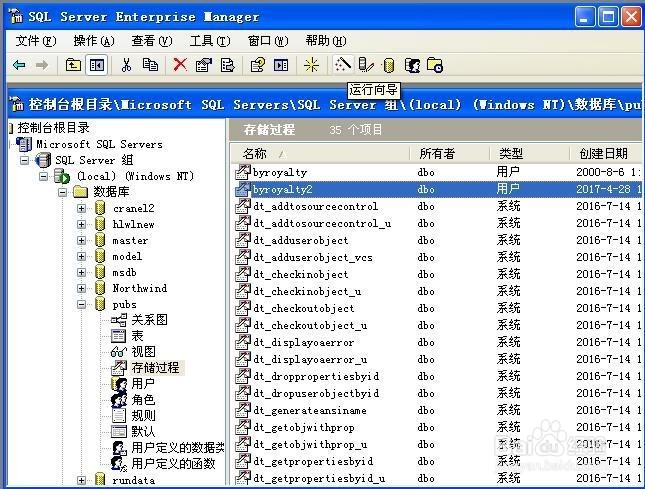Click the Forward arrow toolbar icon
Image resolution: width=645 pixels, height=489 pixels.
pos(42,65)
